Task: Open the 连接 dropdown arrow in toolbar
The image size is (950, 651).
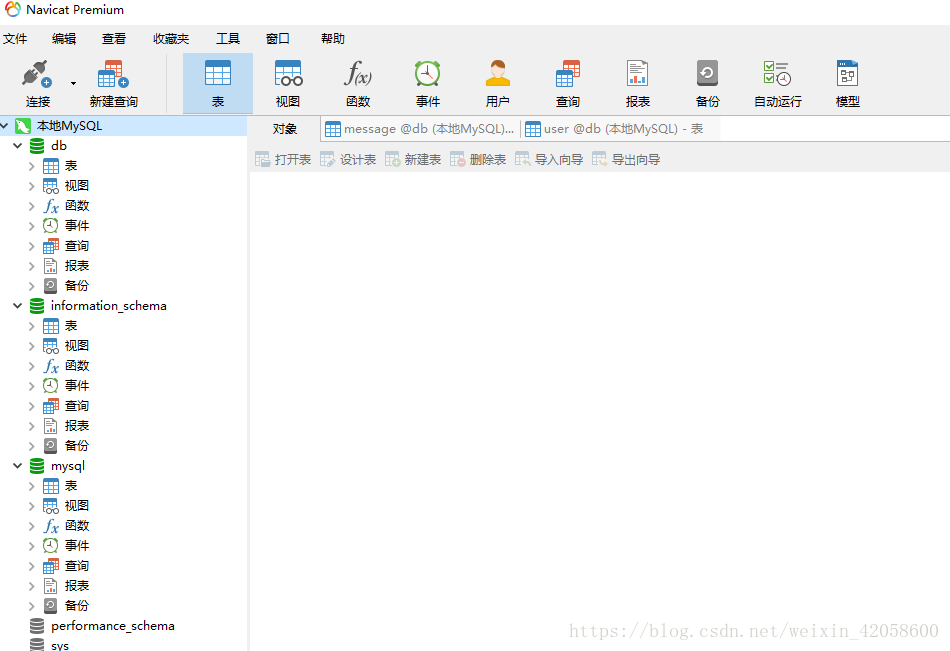Action: [x=73, y=84]
